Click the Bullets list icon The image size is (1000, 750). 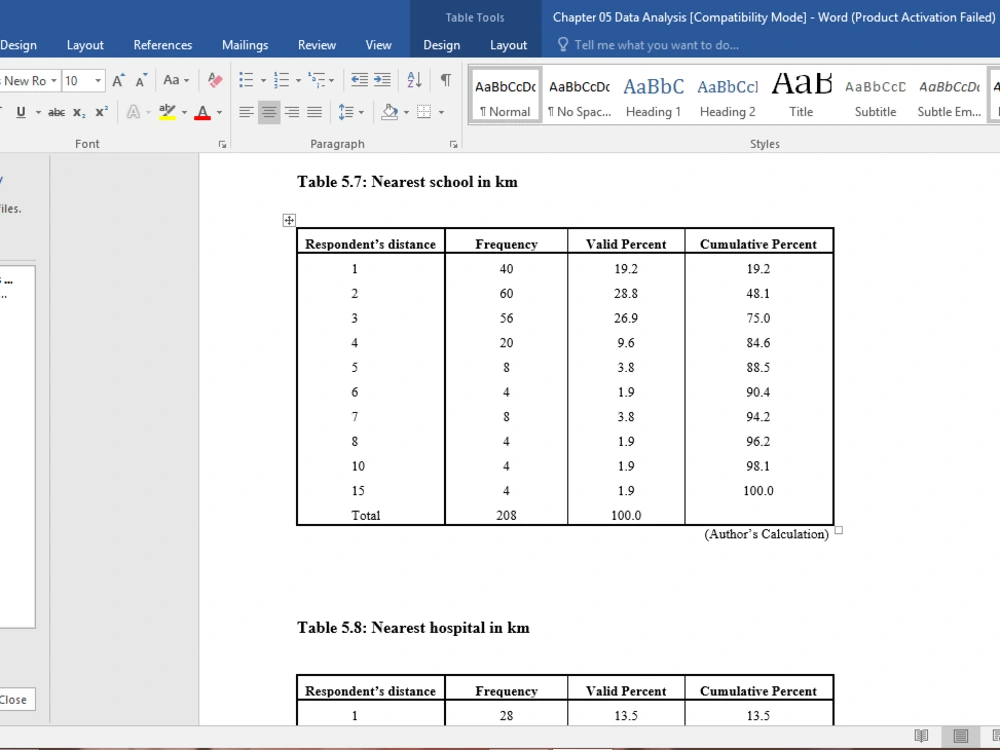[246, 80]
